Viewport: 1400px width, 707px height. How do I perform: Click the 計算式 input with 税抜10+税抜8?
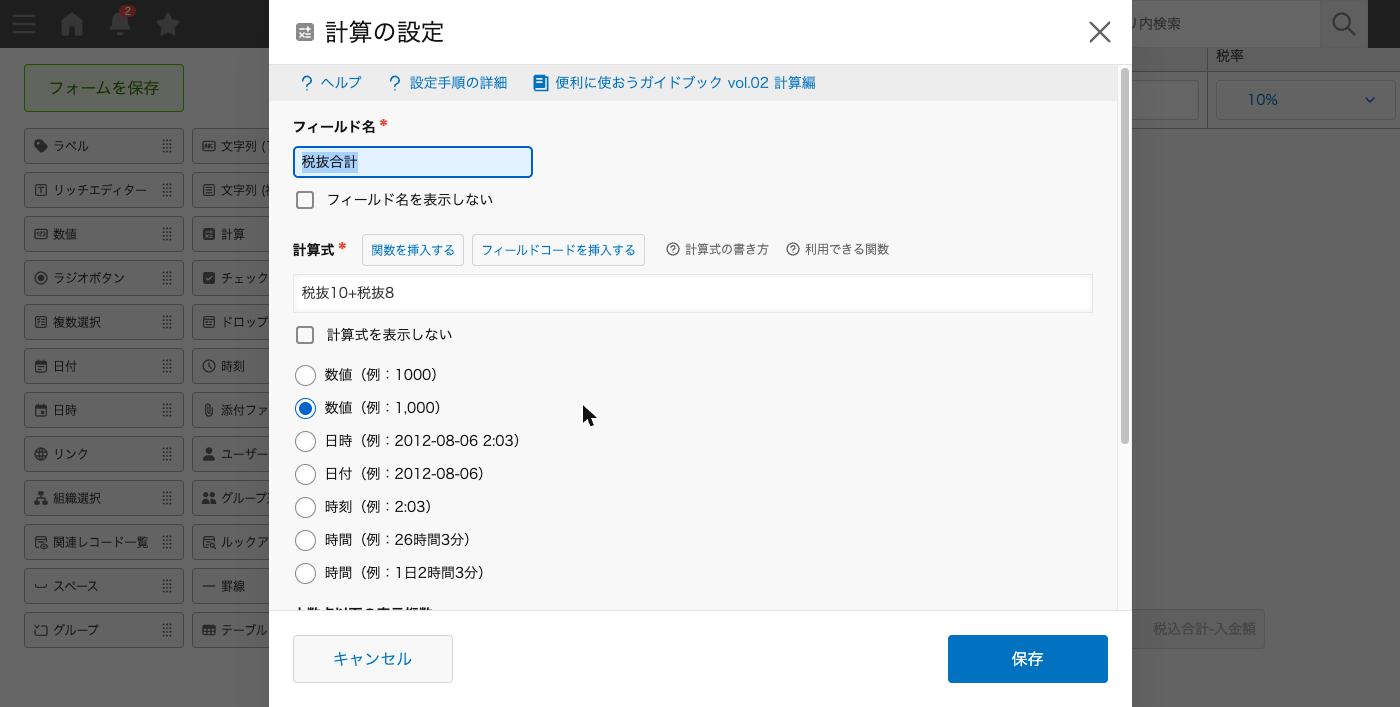(693, 293)
